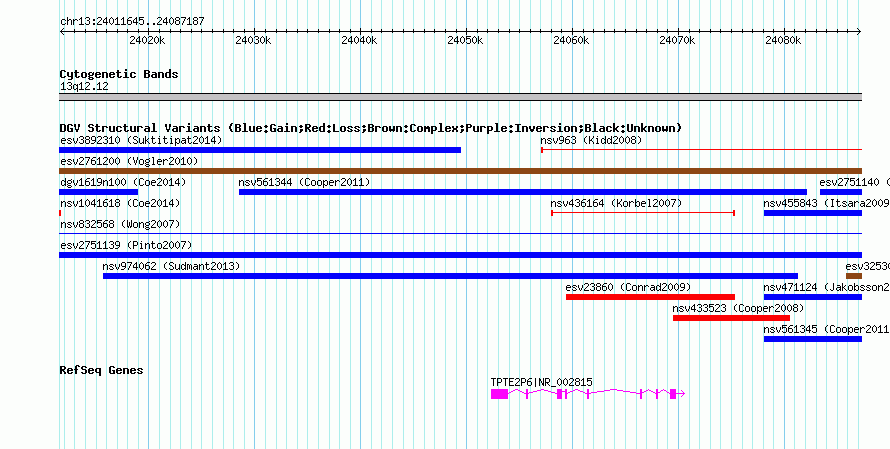Screen dimensions: 890x449
Task: Click the brown esv2761200 complex variant bar
Action: [461, 171]
